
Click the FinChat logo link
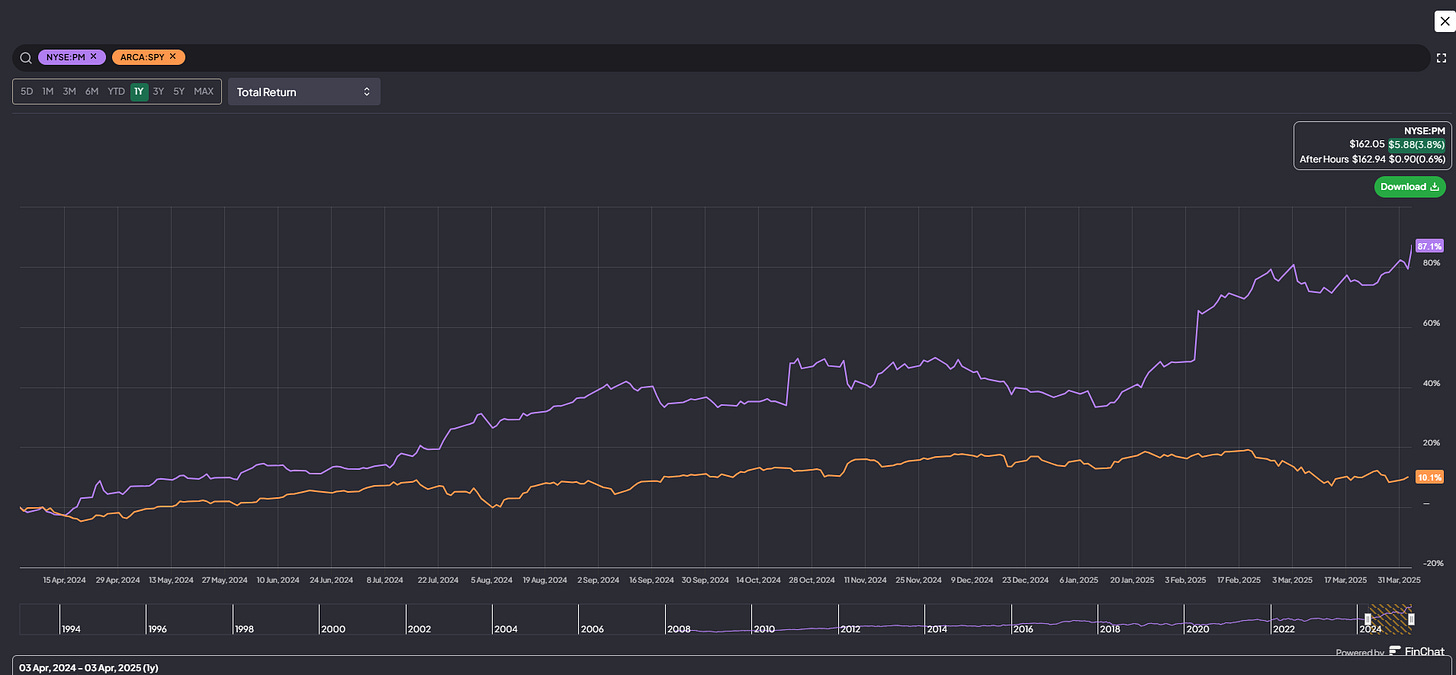1416,652
